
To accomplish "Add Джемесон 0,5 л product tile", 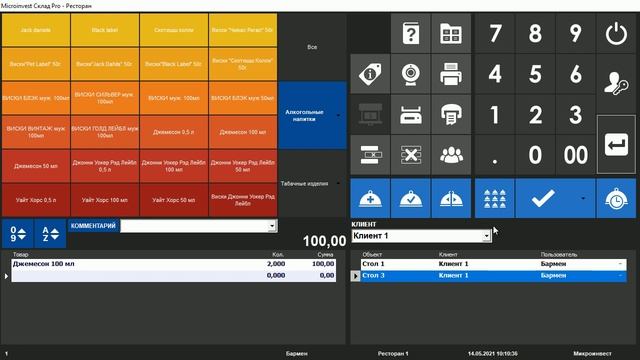I will pos(174,132).
